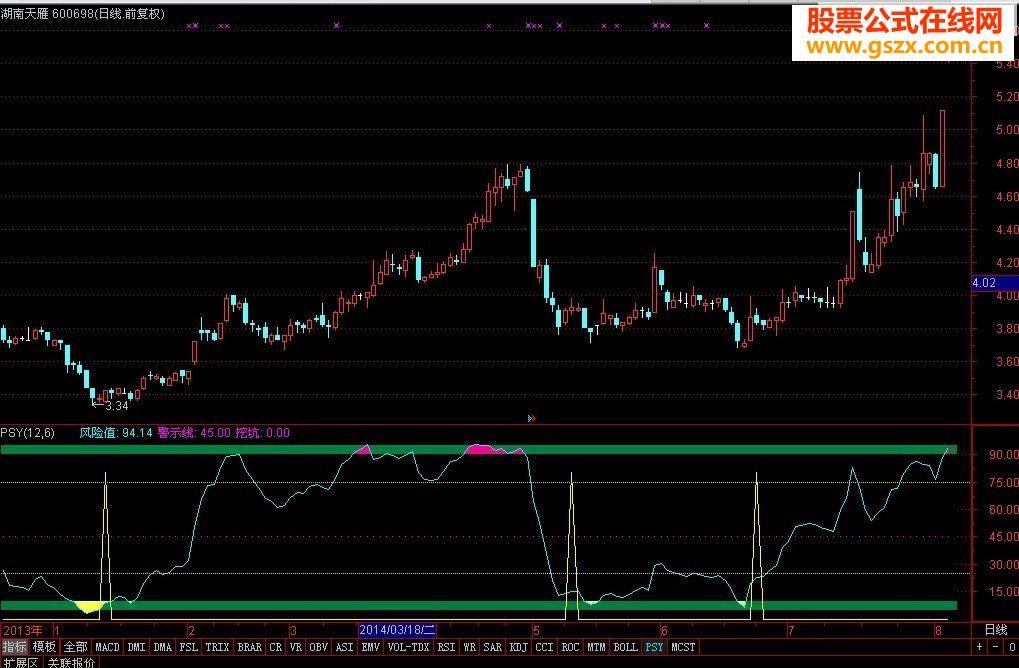Switch to the ASI indicator

pos(344,647)
